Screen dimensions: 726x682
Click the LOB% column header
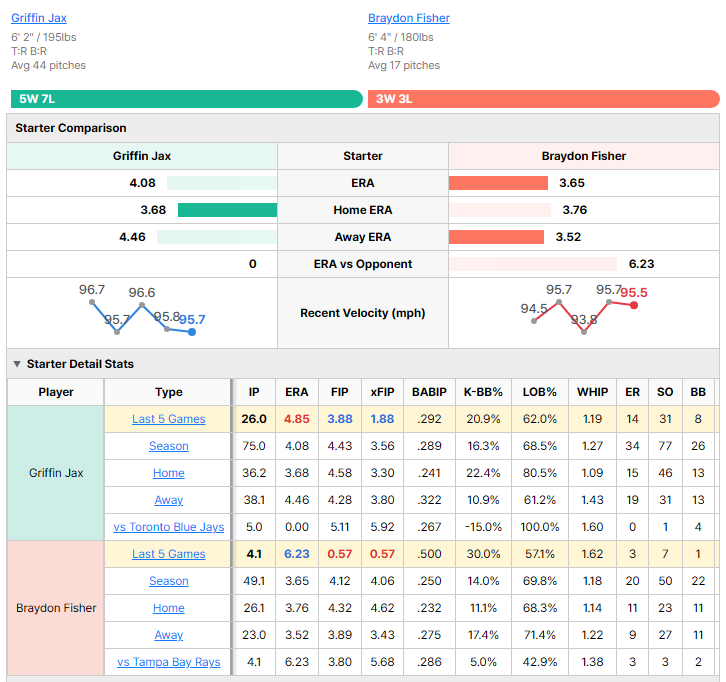tap(540, 392)
